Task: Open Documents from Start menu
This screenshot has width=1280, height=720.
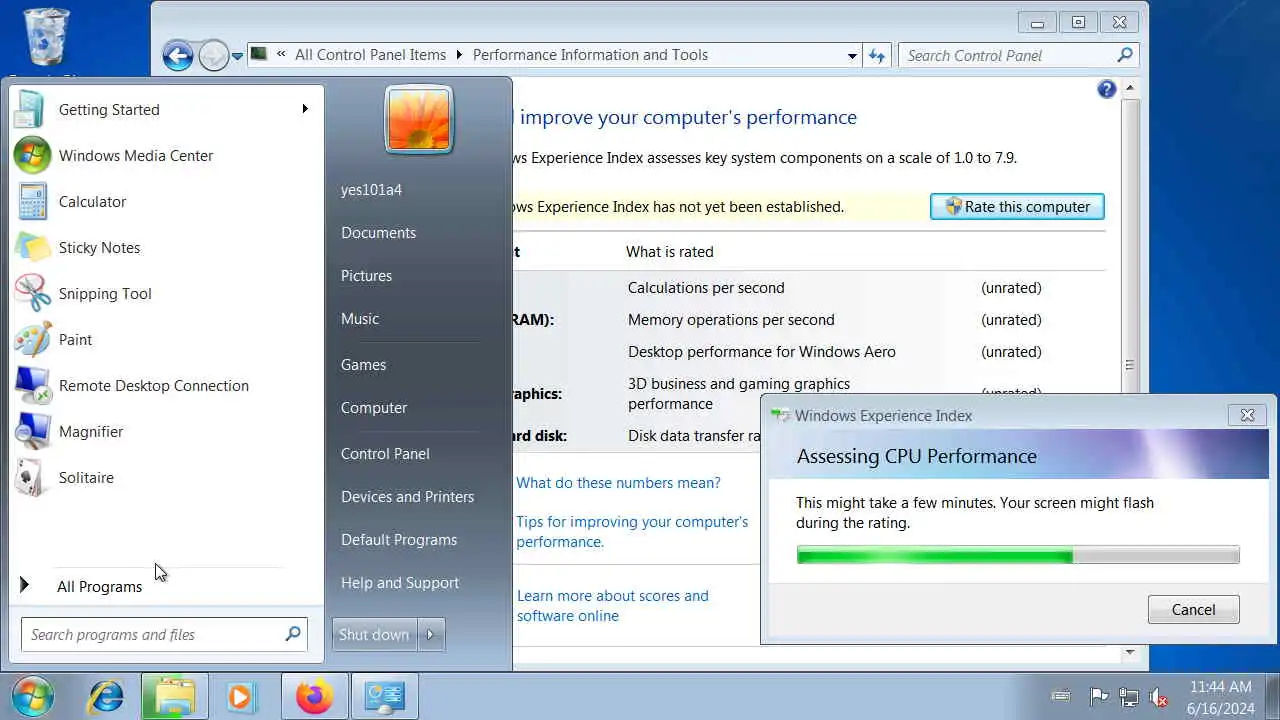Action: [x=378, y=232]
